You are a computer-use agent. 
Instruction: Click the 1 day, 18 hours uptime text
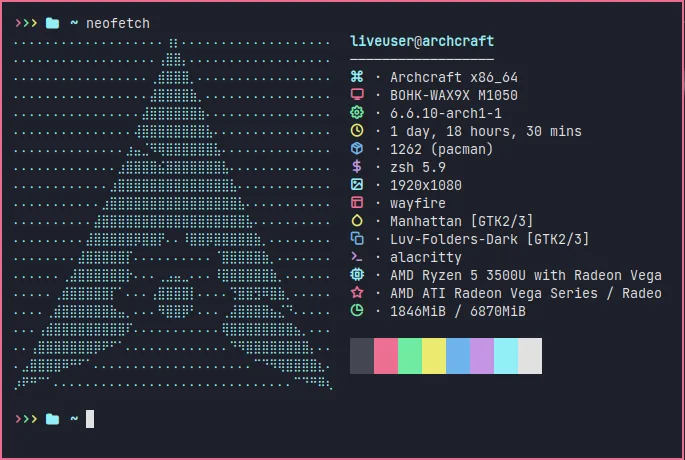486,131
